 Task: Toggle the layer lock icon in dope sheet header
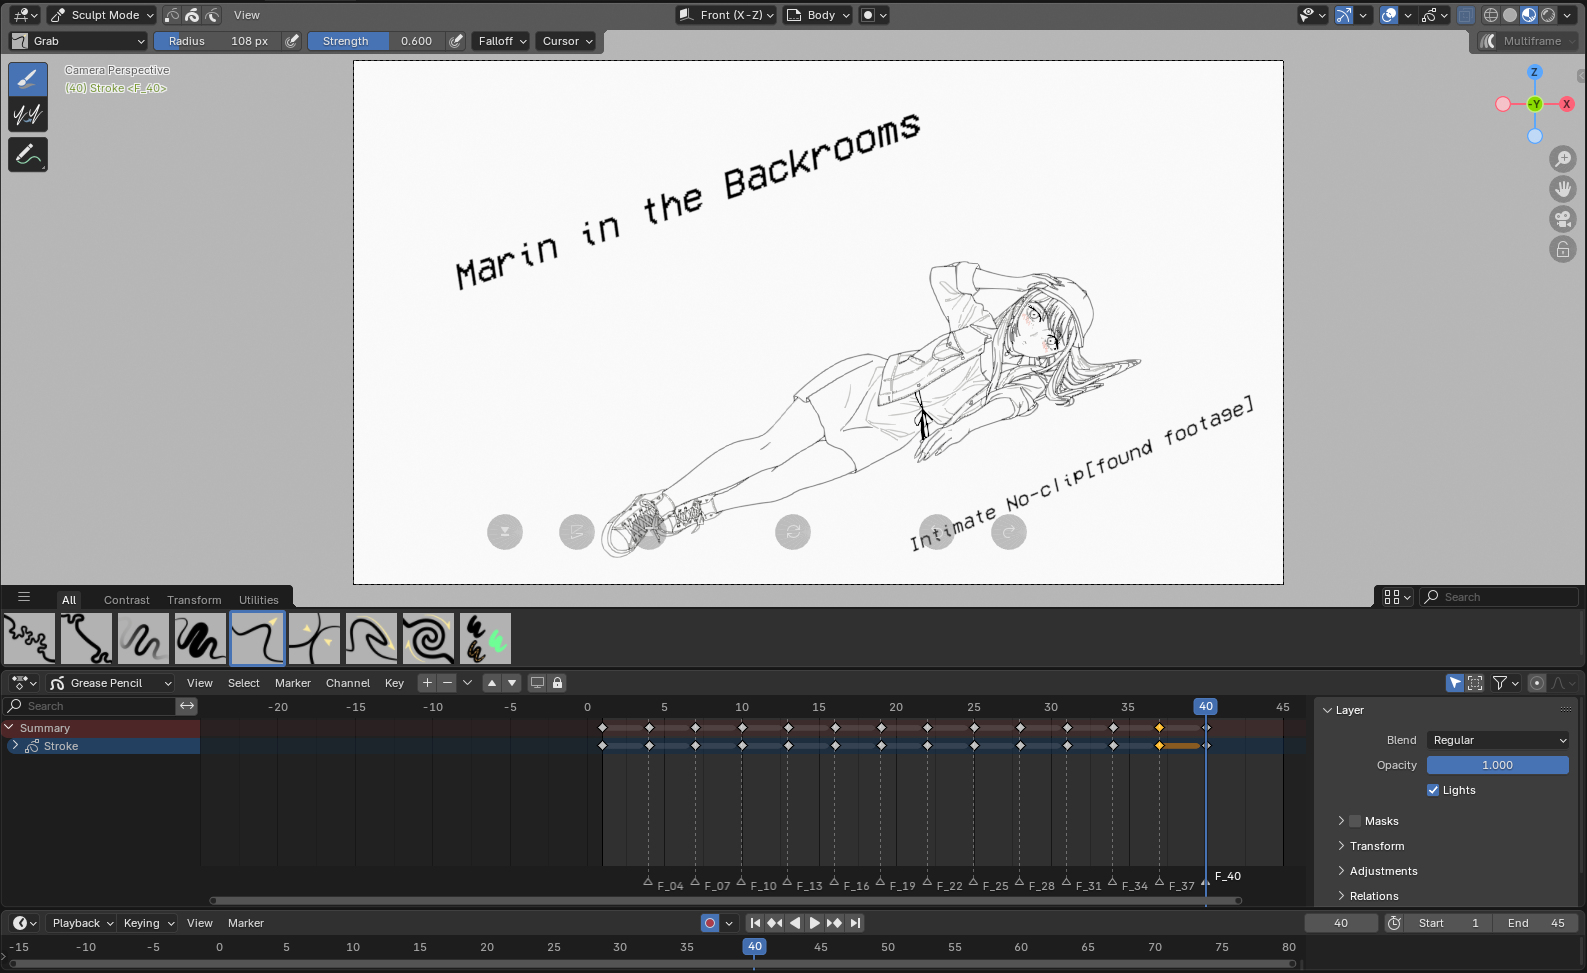[x=558, y=683]
